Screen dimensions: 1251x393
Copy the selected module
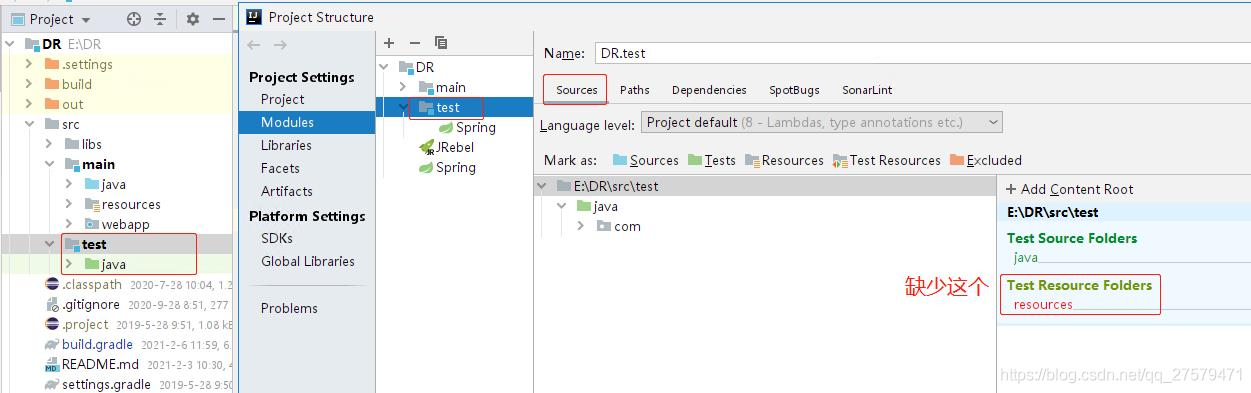click(441, 43)
